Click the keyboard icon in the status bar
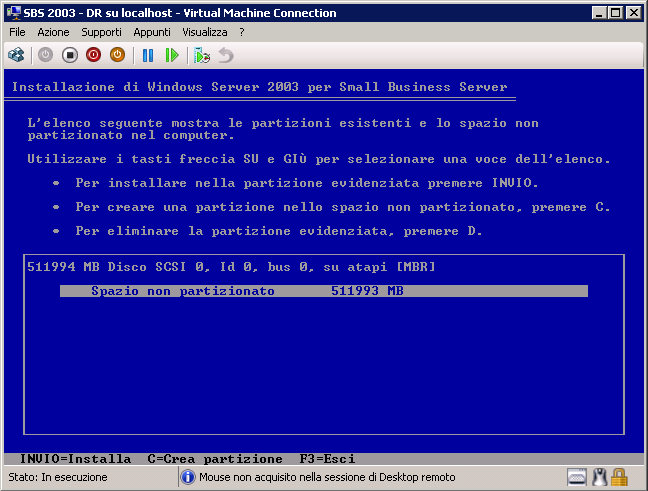This screenshot has height=491, width=648. pos(577,477)
